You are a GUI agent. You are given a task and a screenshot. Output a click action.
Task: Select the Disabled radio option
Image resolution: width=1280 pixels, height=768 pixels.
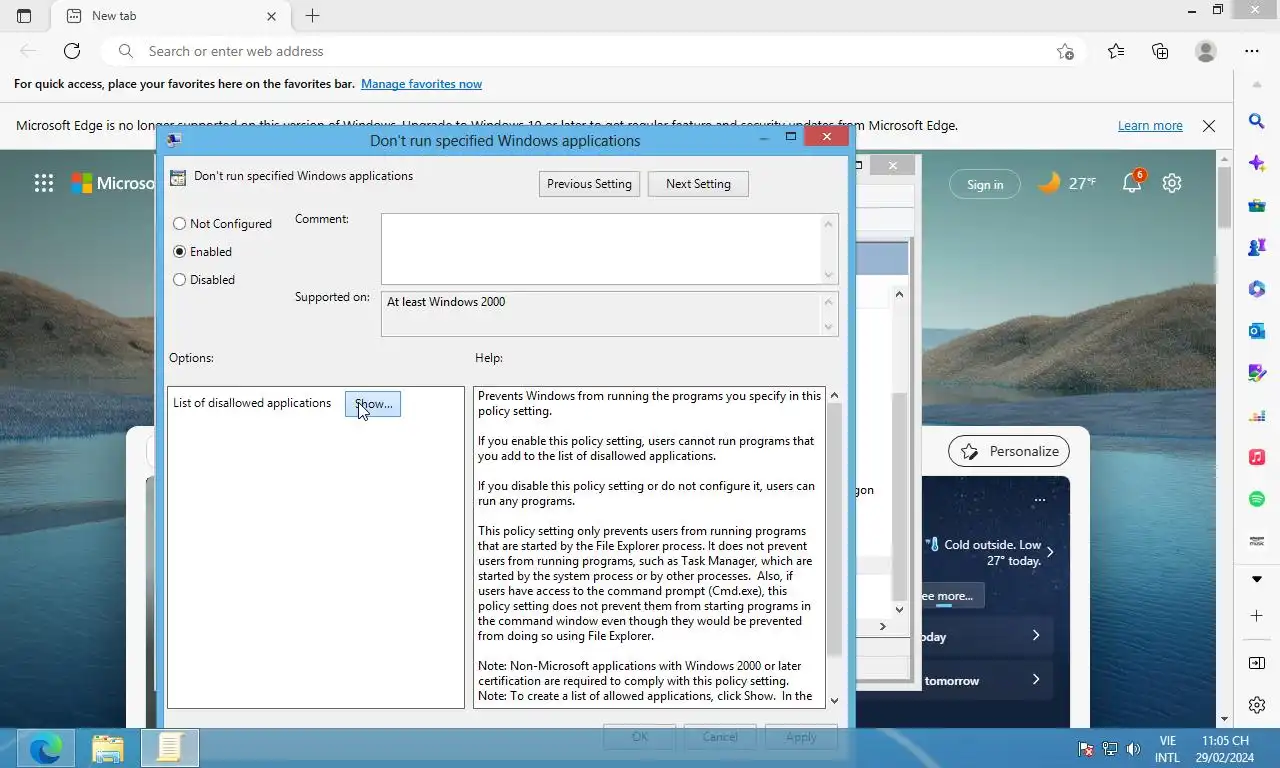coord(204,280)
